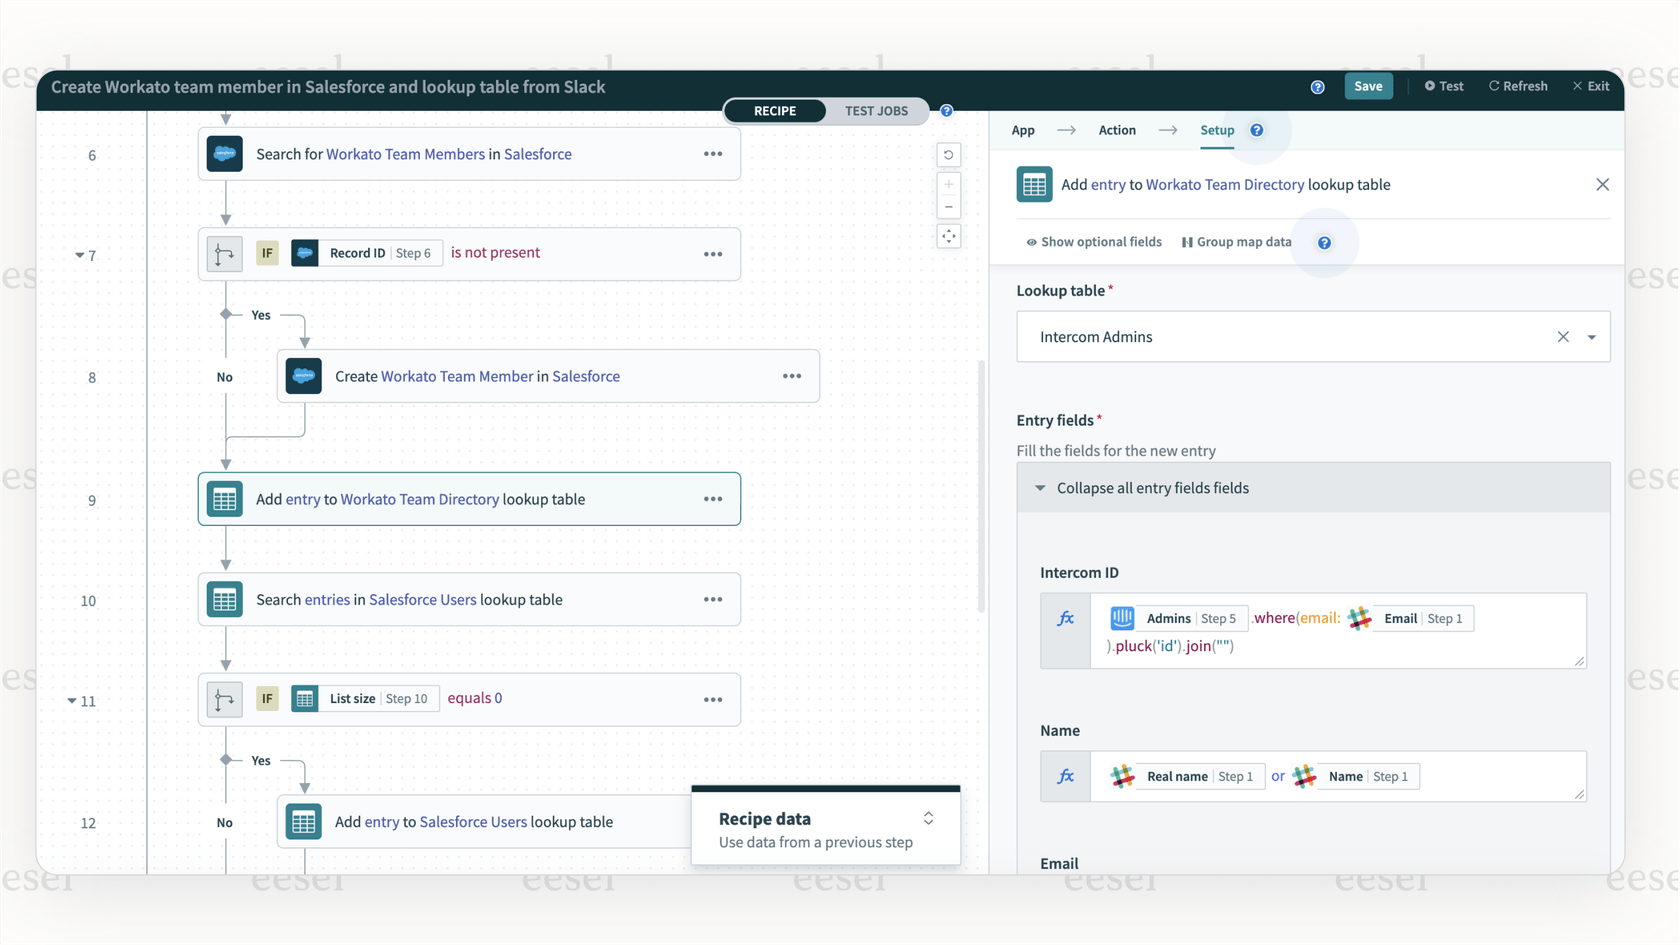Screen dimensions: 1680x945
Task: Click the zoom in control on canvas
Action: pos(948,184)
